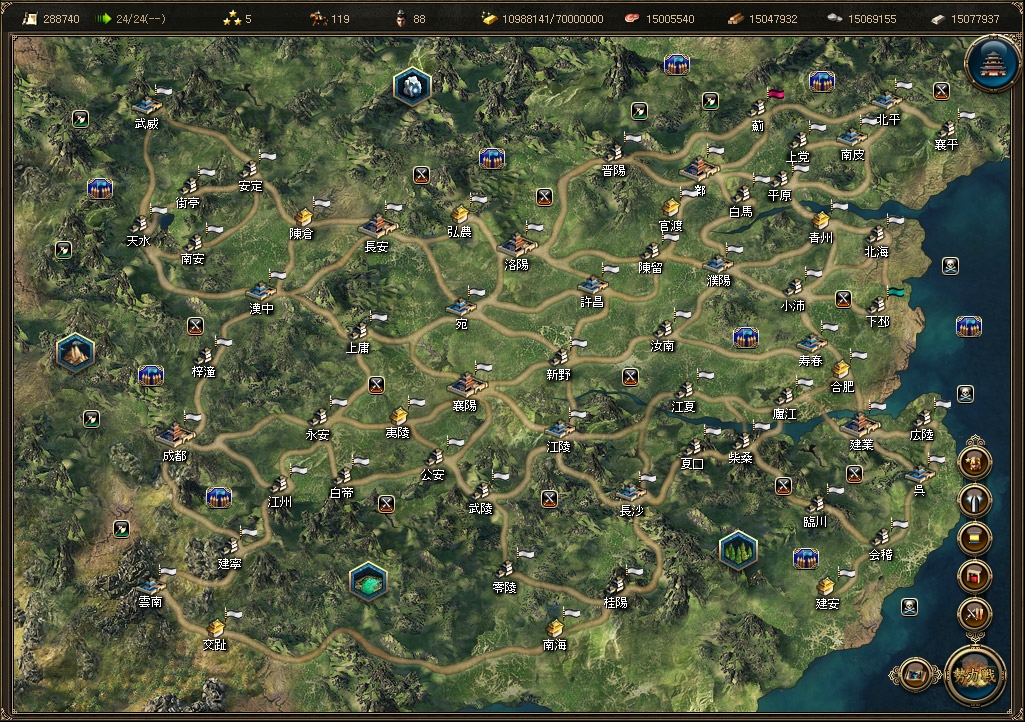Click the 勢力戦 faction war button

[x=975, y=676]
